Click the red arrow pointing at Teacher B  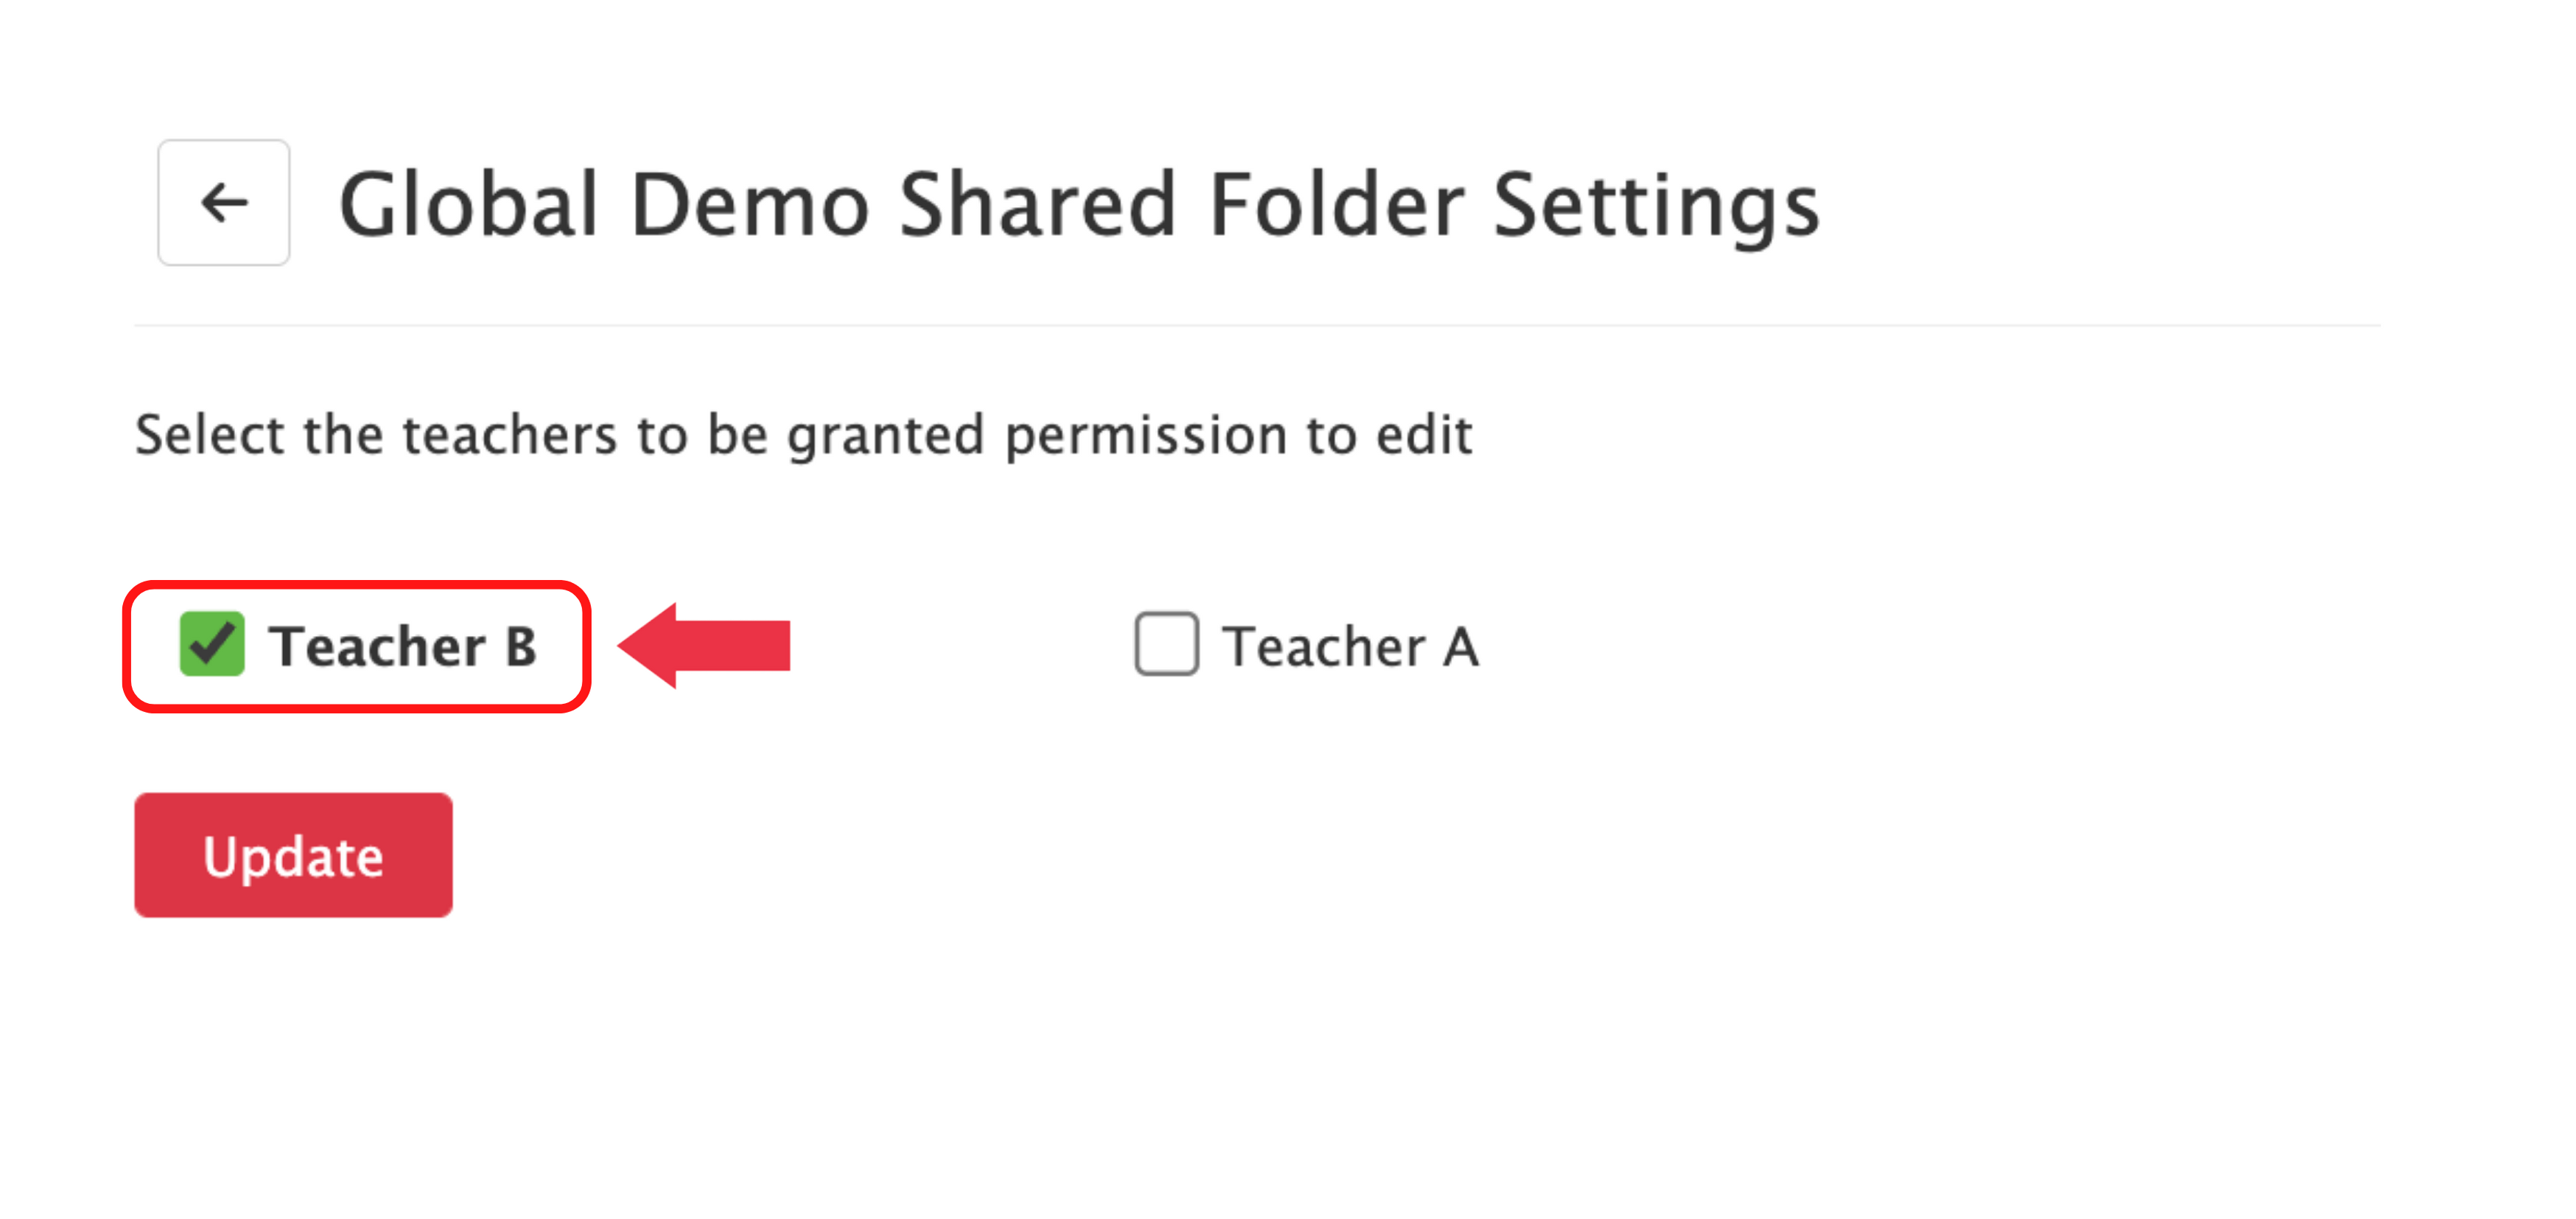point(706,645)
